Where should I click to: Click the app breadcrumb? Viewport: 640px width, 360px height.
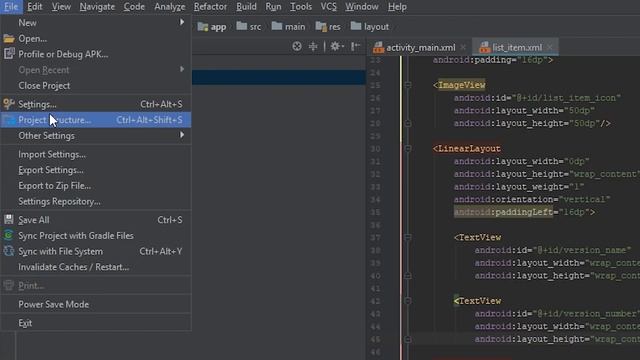pos(212,27)
